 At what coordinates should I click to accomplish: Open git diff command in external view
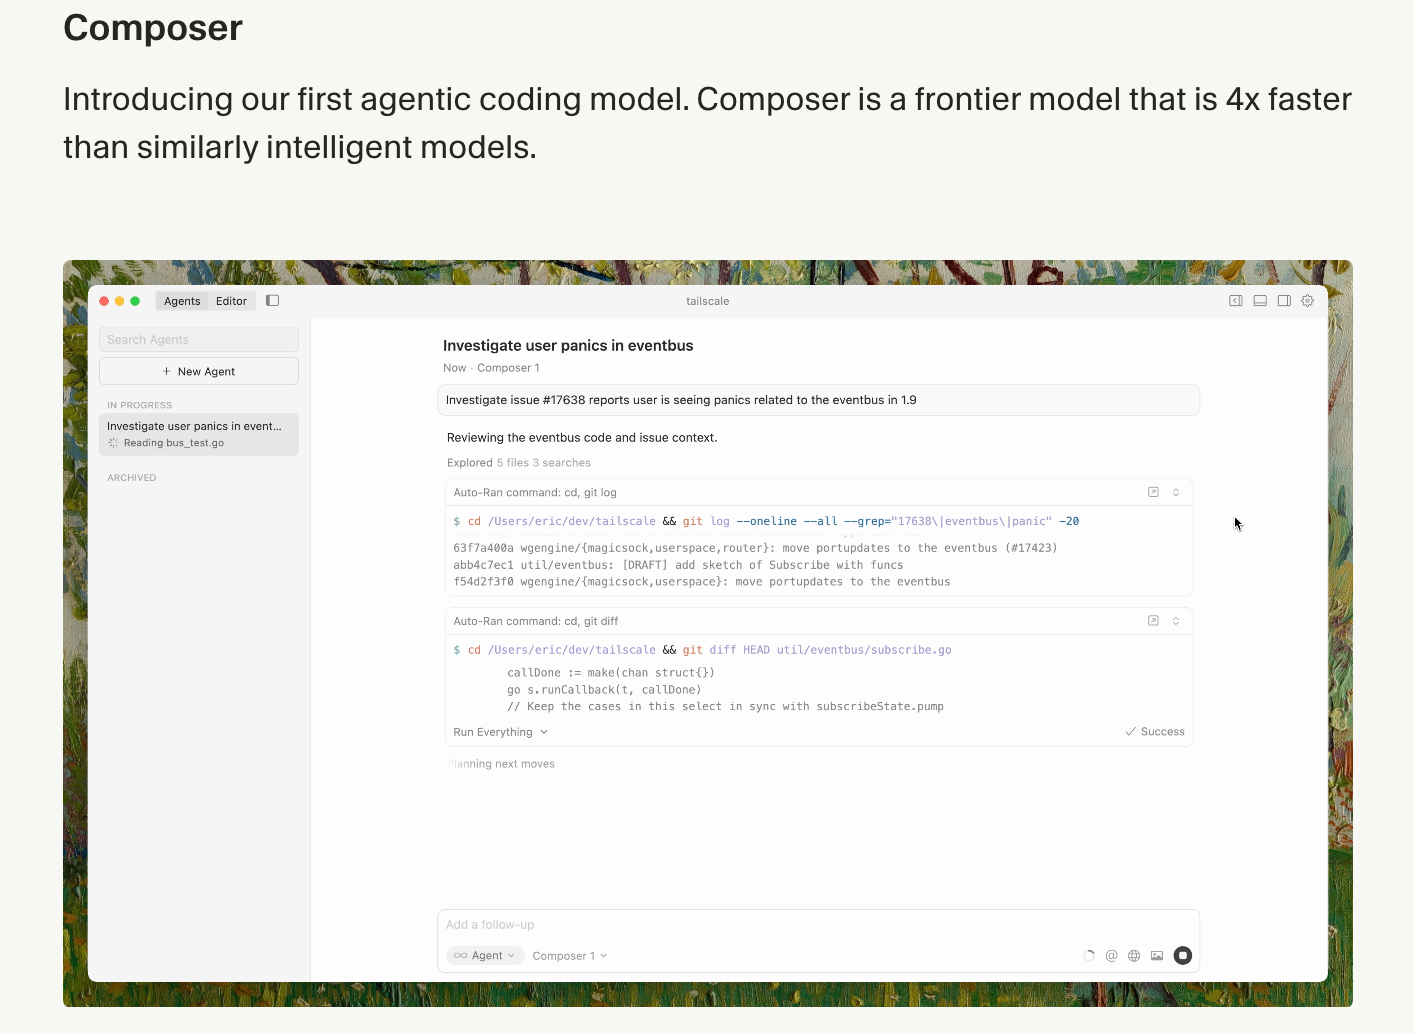pos(1153,621)
